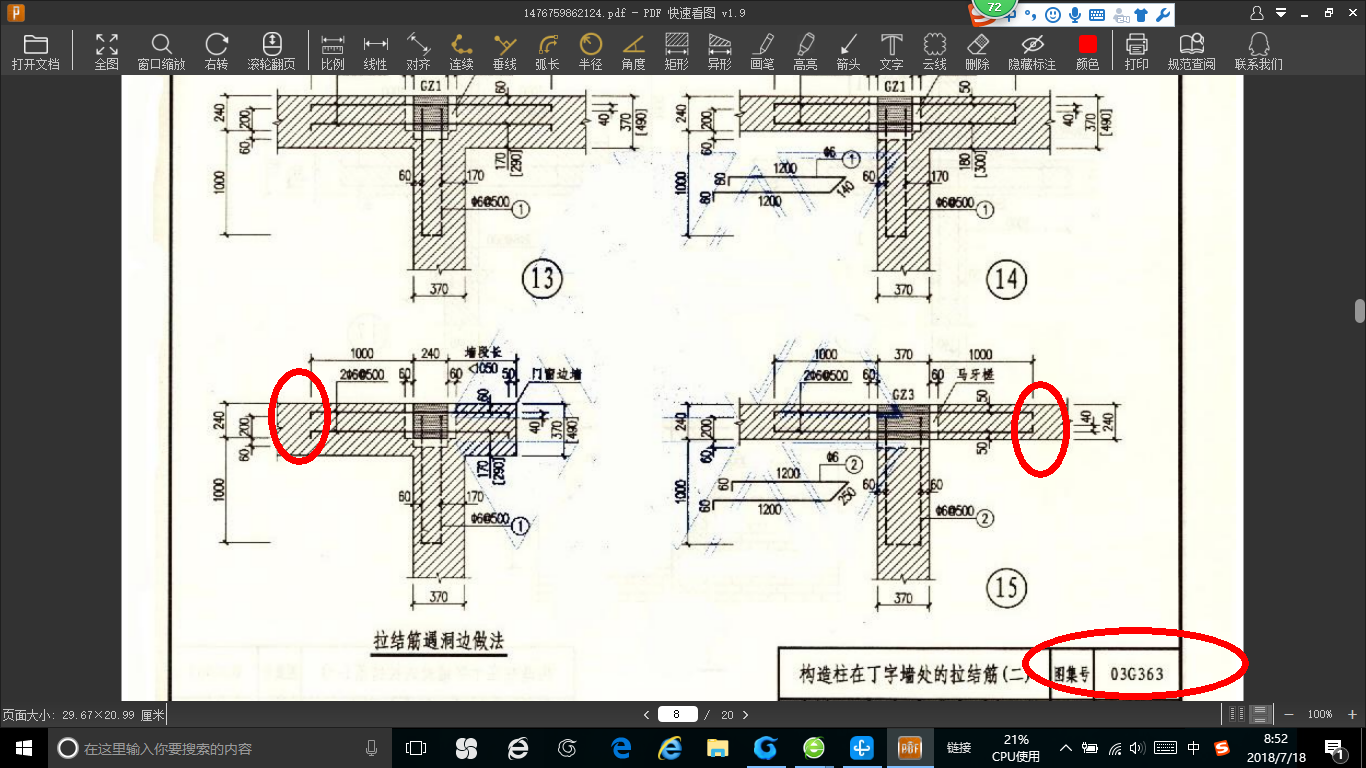Select the 比例 scale tool
This screenshot has width=1366, height=768.
(333, 51)
